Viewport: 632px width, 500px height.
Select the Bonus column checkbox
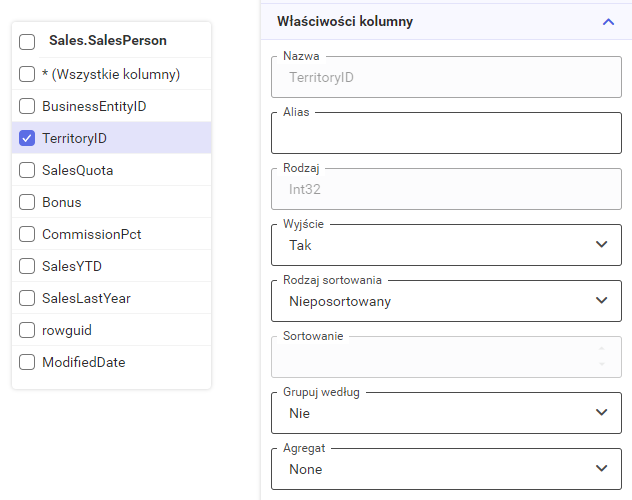(27, 202)
